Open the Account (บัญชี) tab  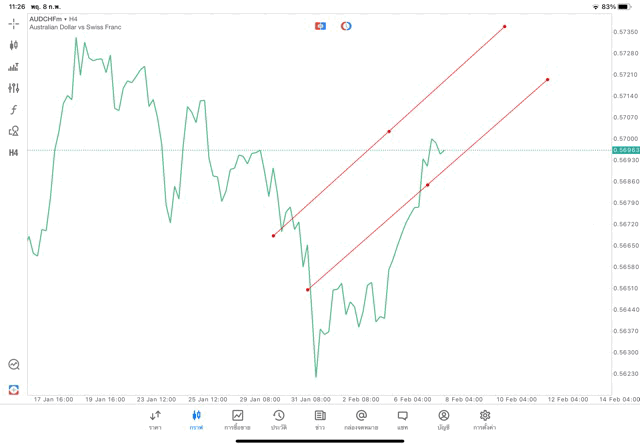443,420
